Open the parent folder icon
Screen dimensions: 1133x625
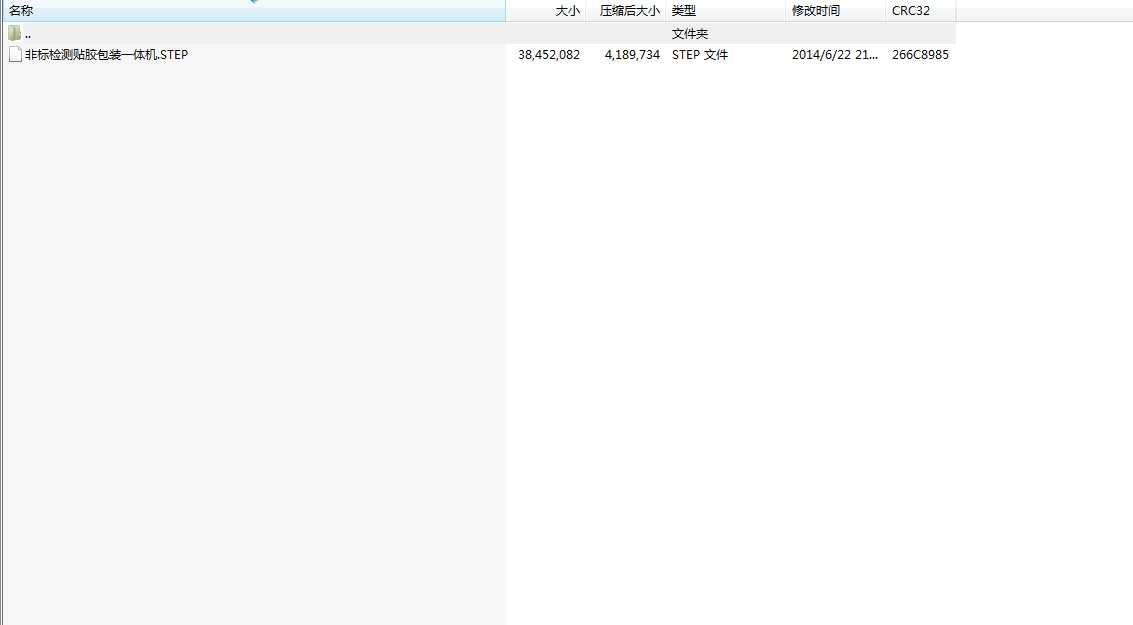(14, 33)
